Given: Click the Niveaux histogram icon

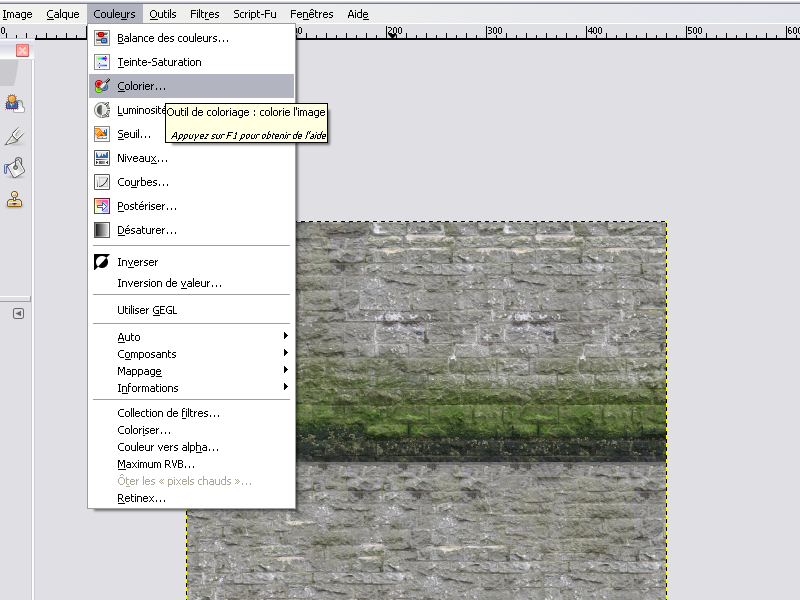Looking at the screenshot, I should [x=101, y=158].
